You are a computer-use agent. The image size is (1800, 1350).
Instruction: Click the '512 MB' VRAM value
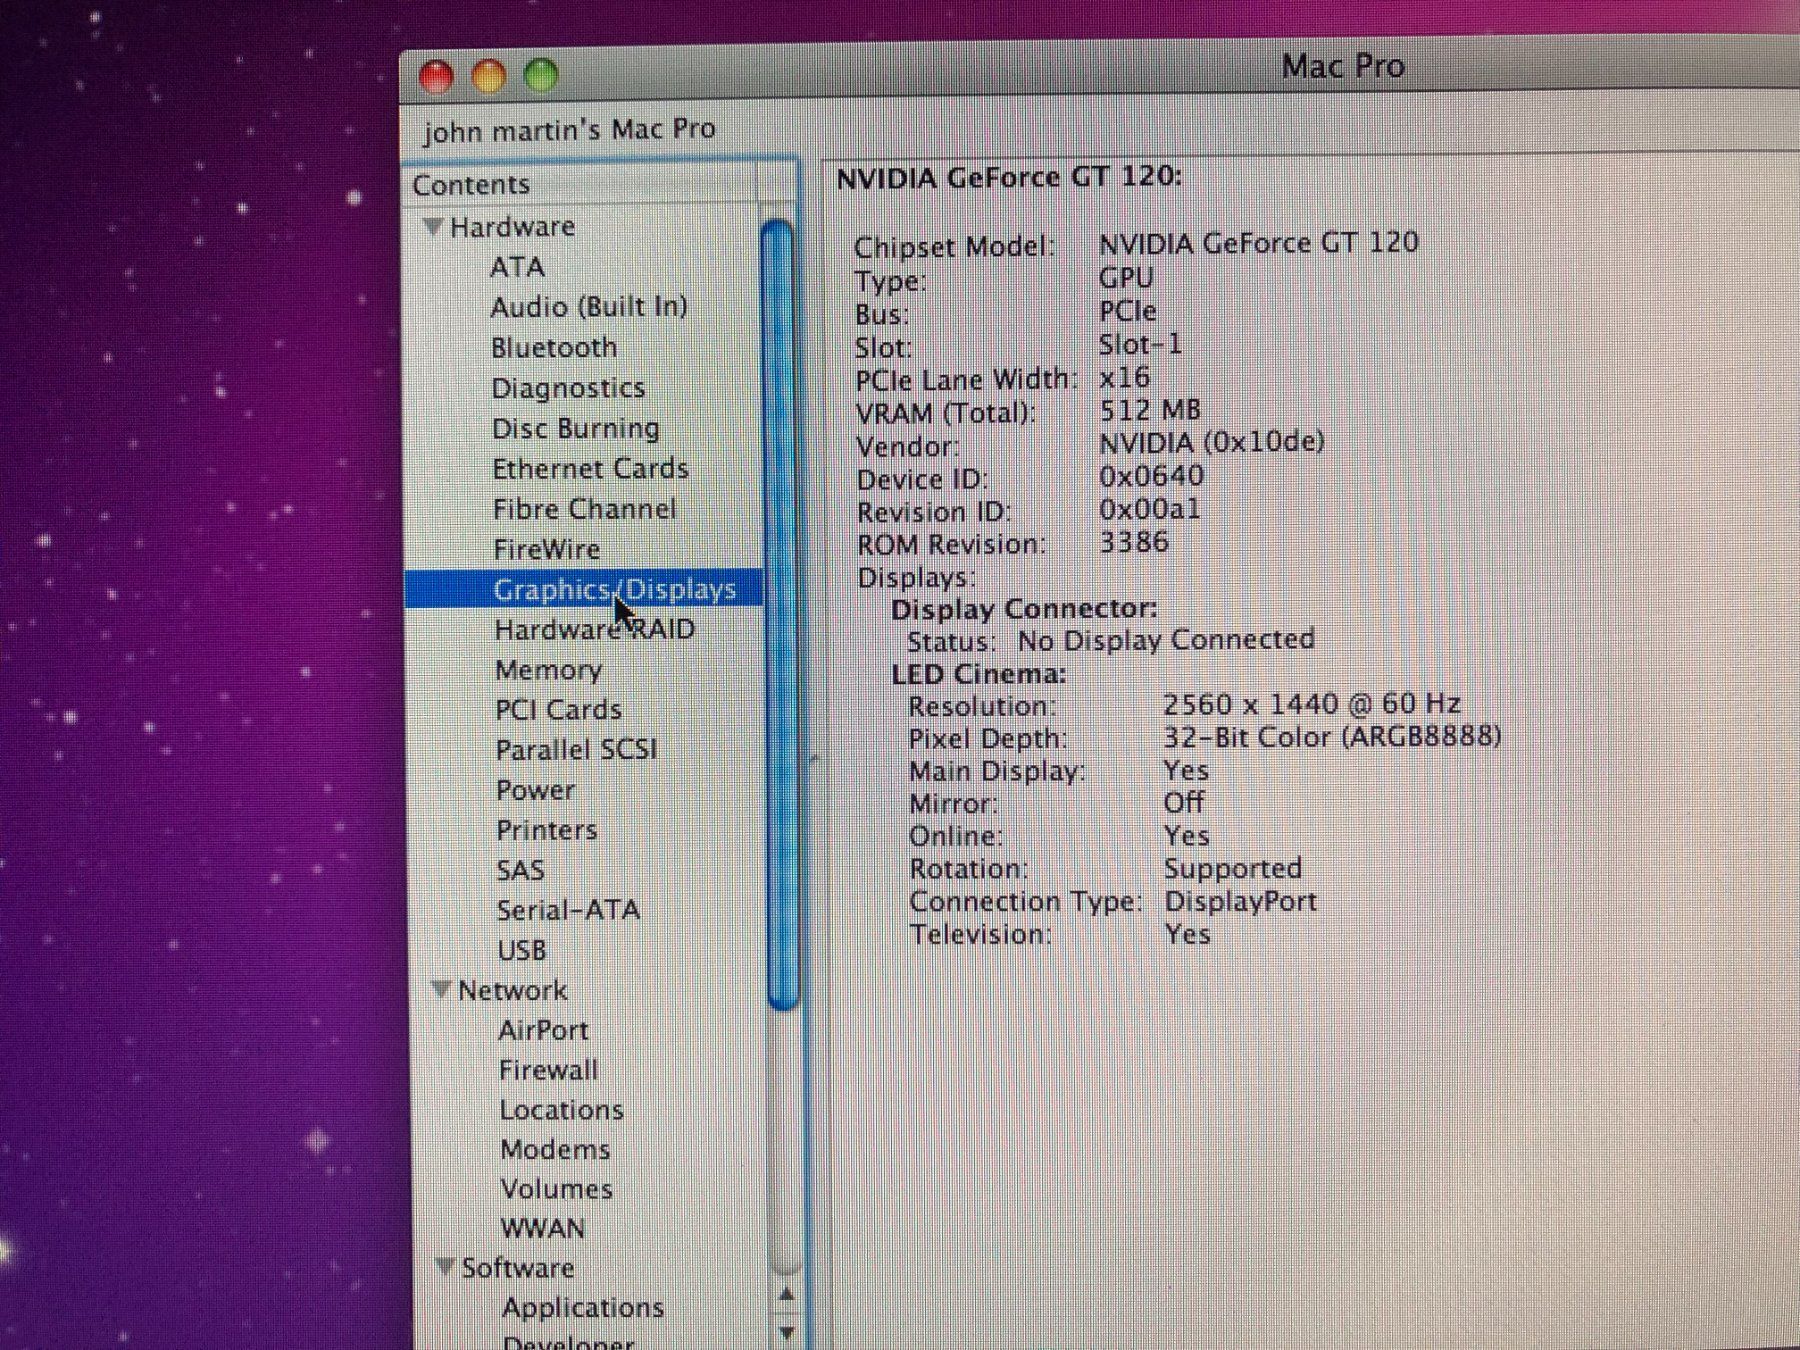1149,410
